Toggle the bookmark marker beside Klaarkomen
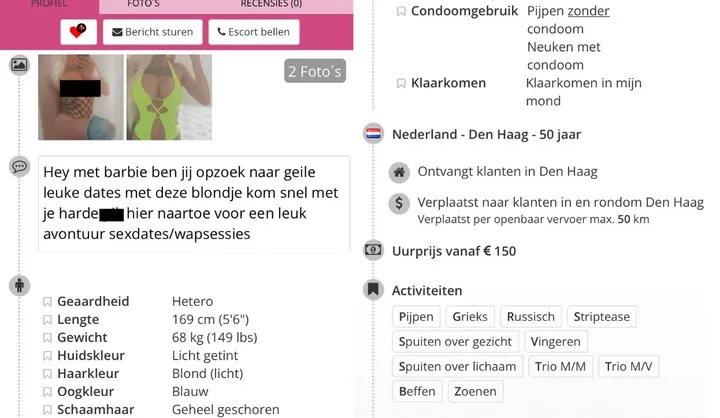 (x=401, y=84)
